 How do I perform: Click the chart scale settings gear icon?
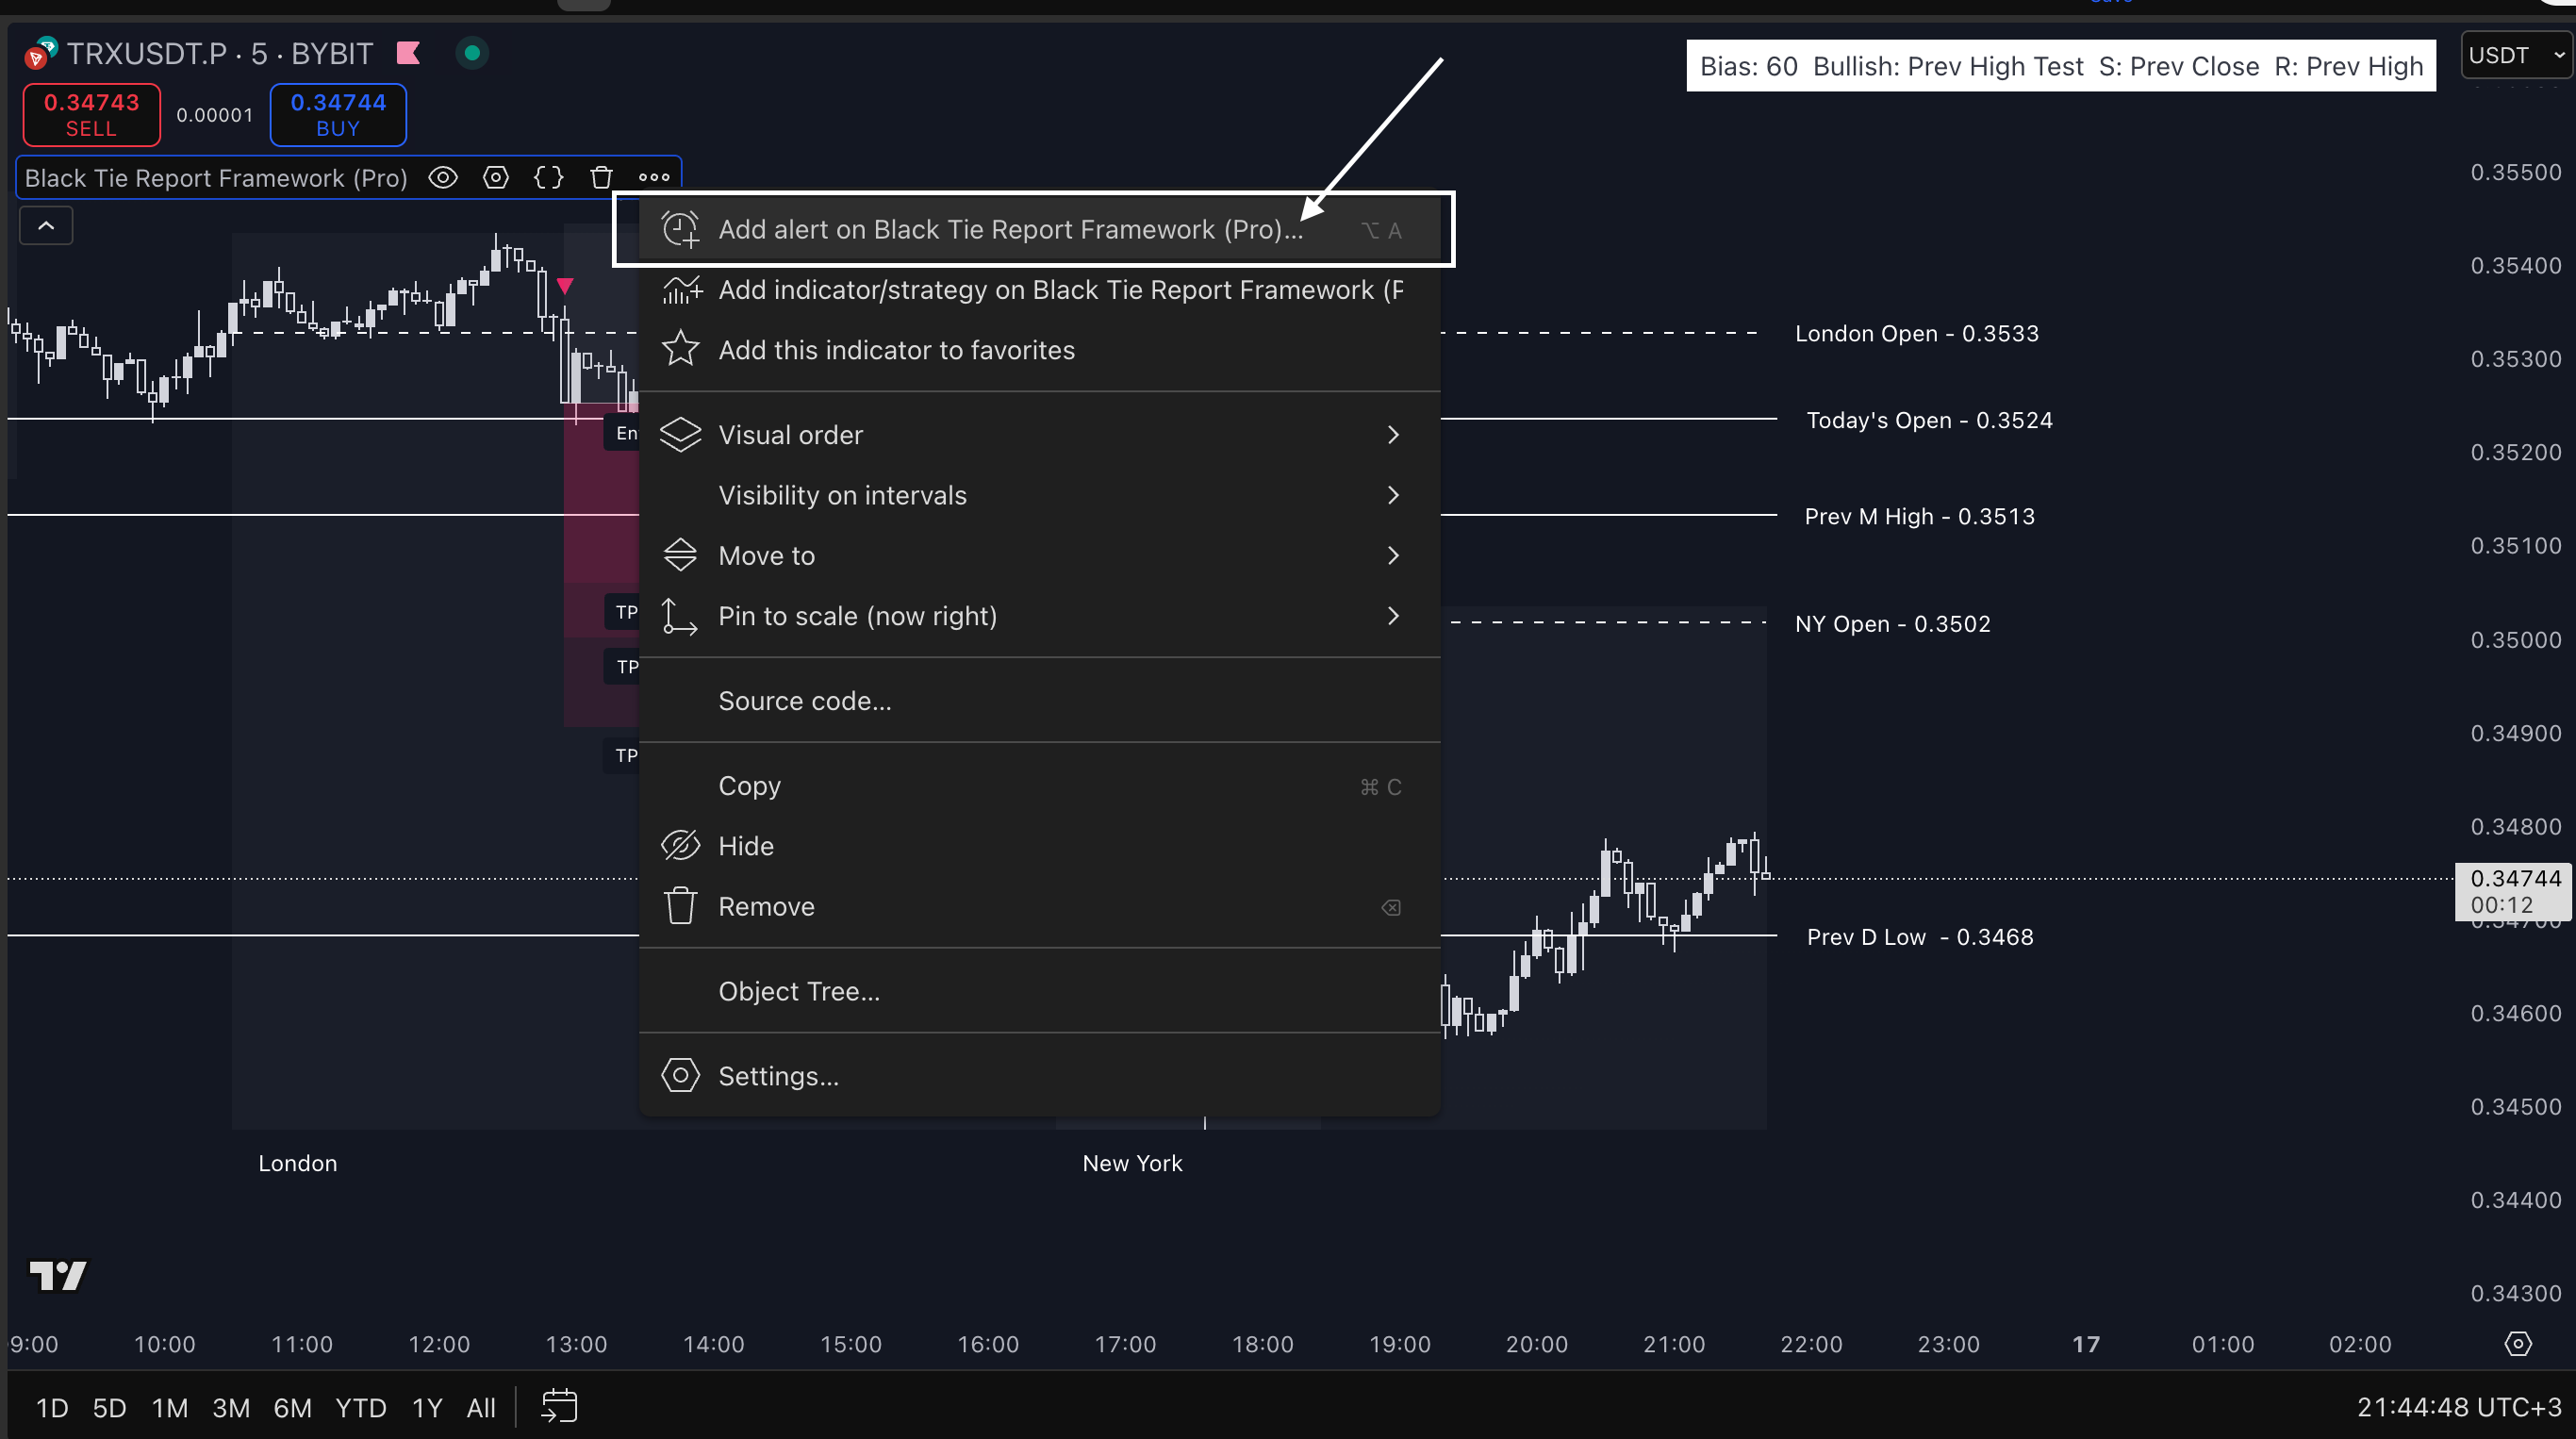pyautogui.click(x=2517, y=1344)
